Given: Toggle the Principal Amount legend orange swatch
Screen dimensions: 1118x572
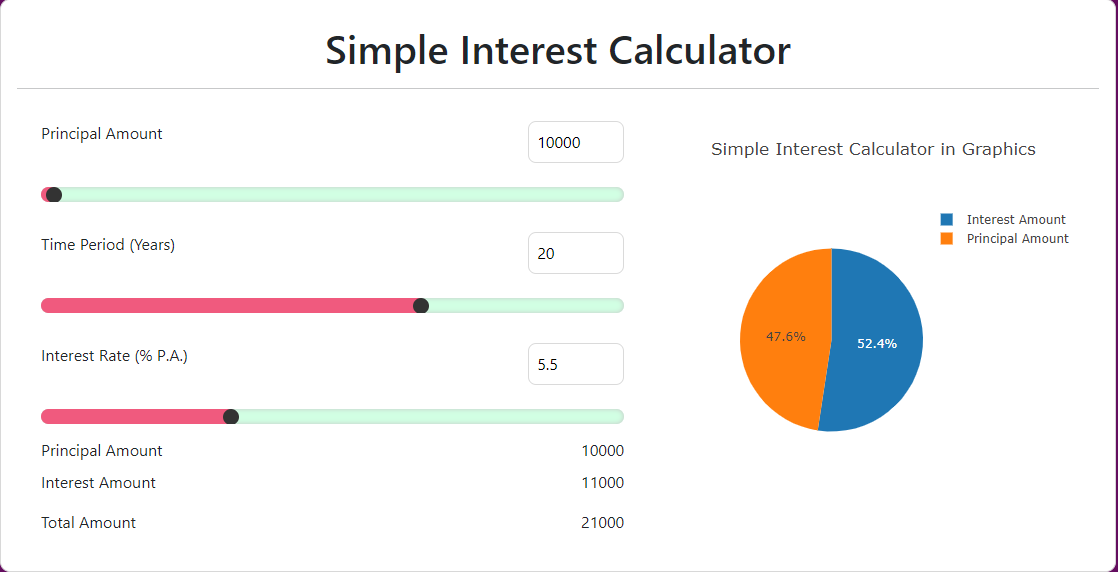Looking at the screenshot, I should pos(946,239).
